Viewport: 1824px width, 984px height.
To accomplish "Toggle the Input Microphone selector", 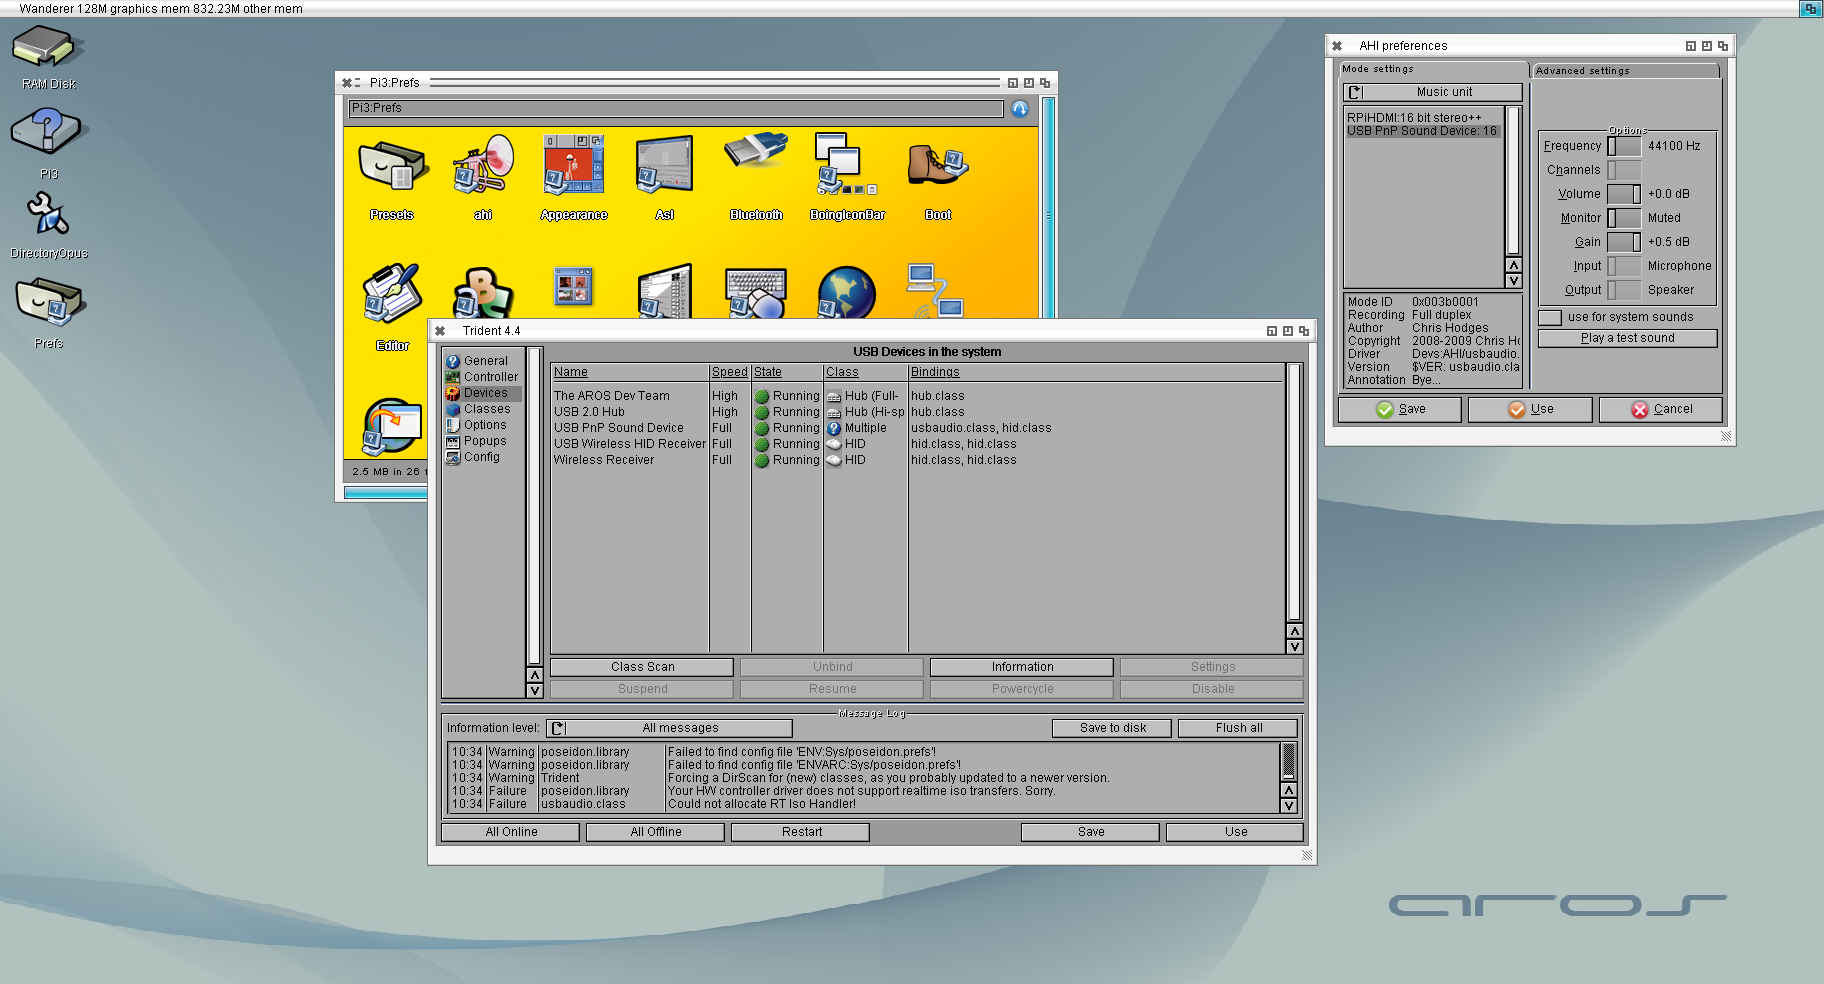I will [1624, 266].
